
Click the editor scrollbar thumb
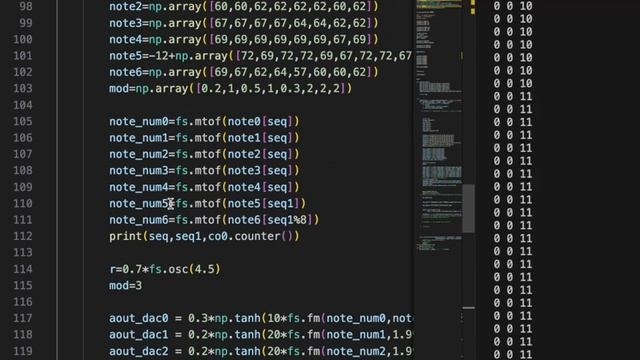pos(469,209)
